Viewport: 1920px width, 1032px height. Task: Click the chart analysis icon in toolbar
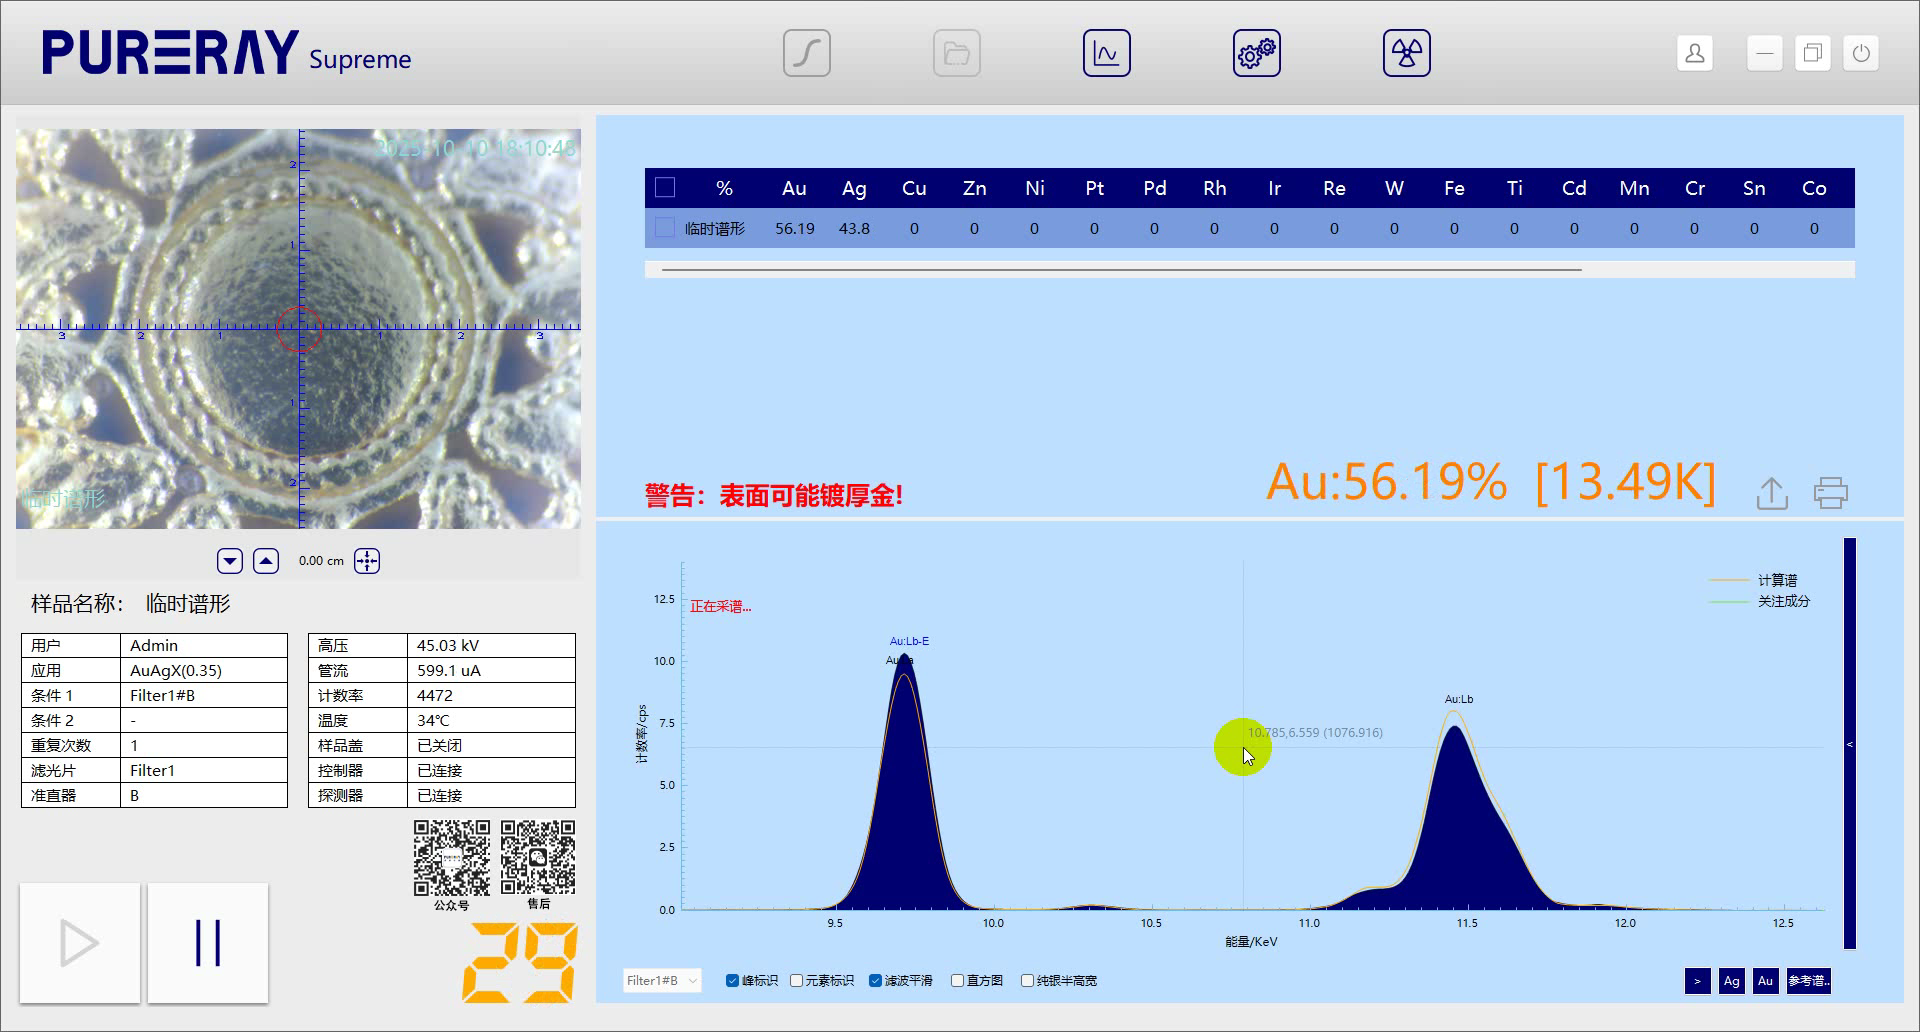(1106, 53)
